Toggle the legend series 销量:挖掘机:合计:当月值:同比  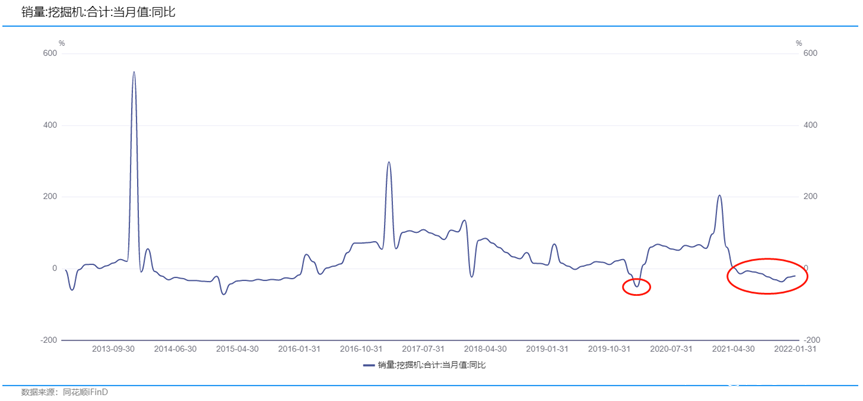pyautogui.click(x=424, y=364)
